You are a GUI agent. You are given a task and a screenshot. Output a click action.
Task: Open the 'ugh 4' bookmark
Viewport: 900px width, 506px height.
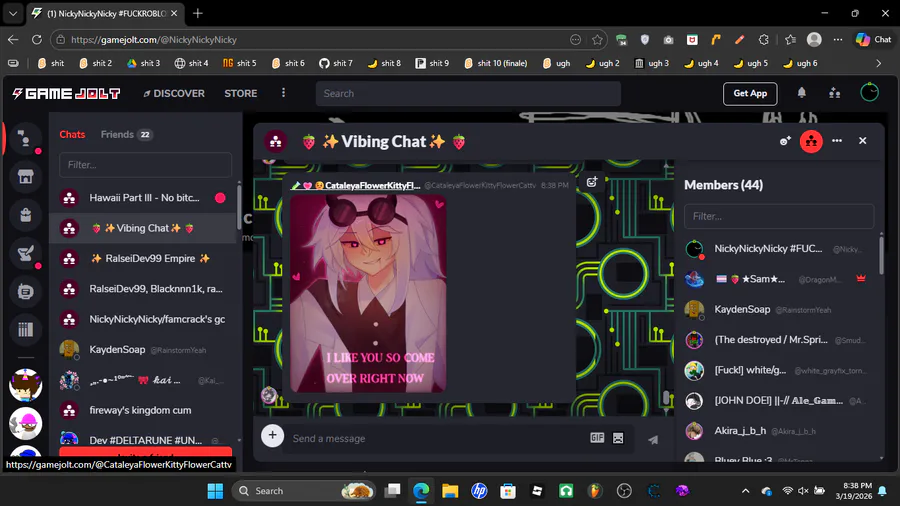coord(701,63)
